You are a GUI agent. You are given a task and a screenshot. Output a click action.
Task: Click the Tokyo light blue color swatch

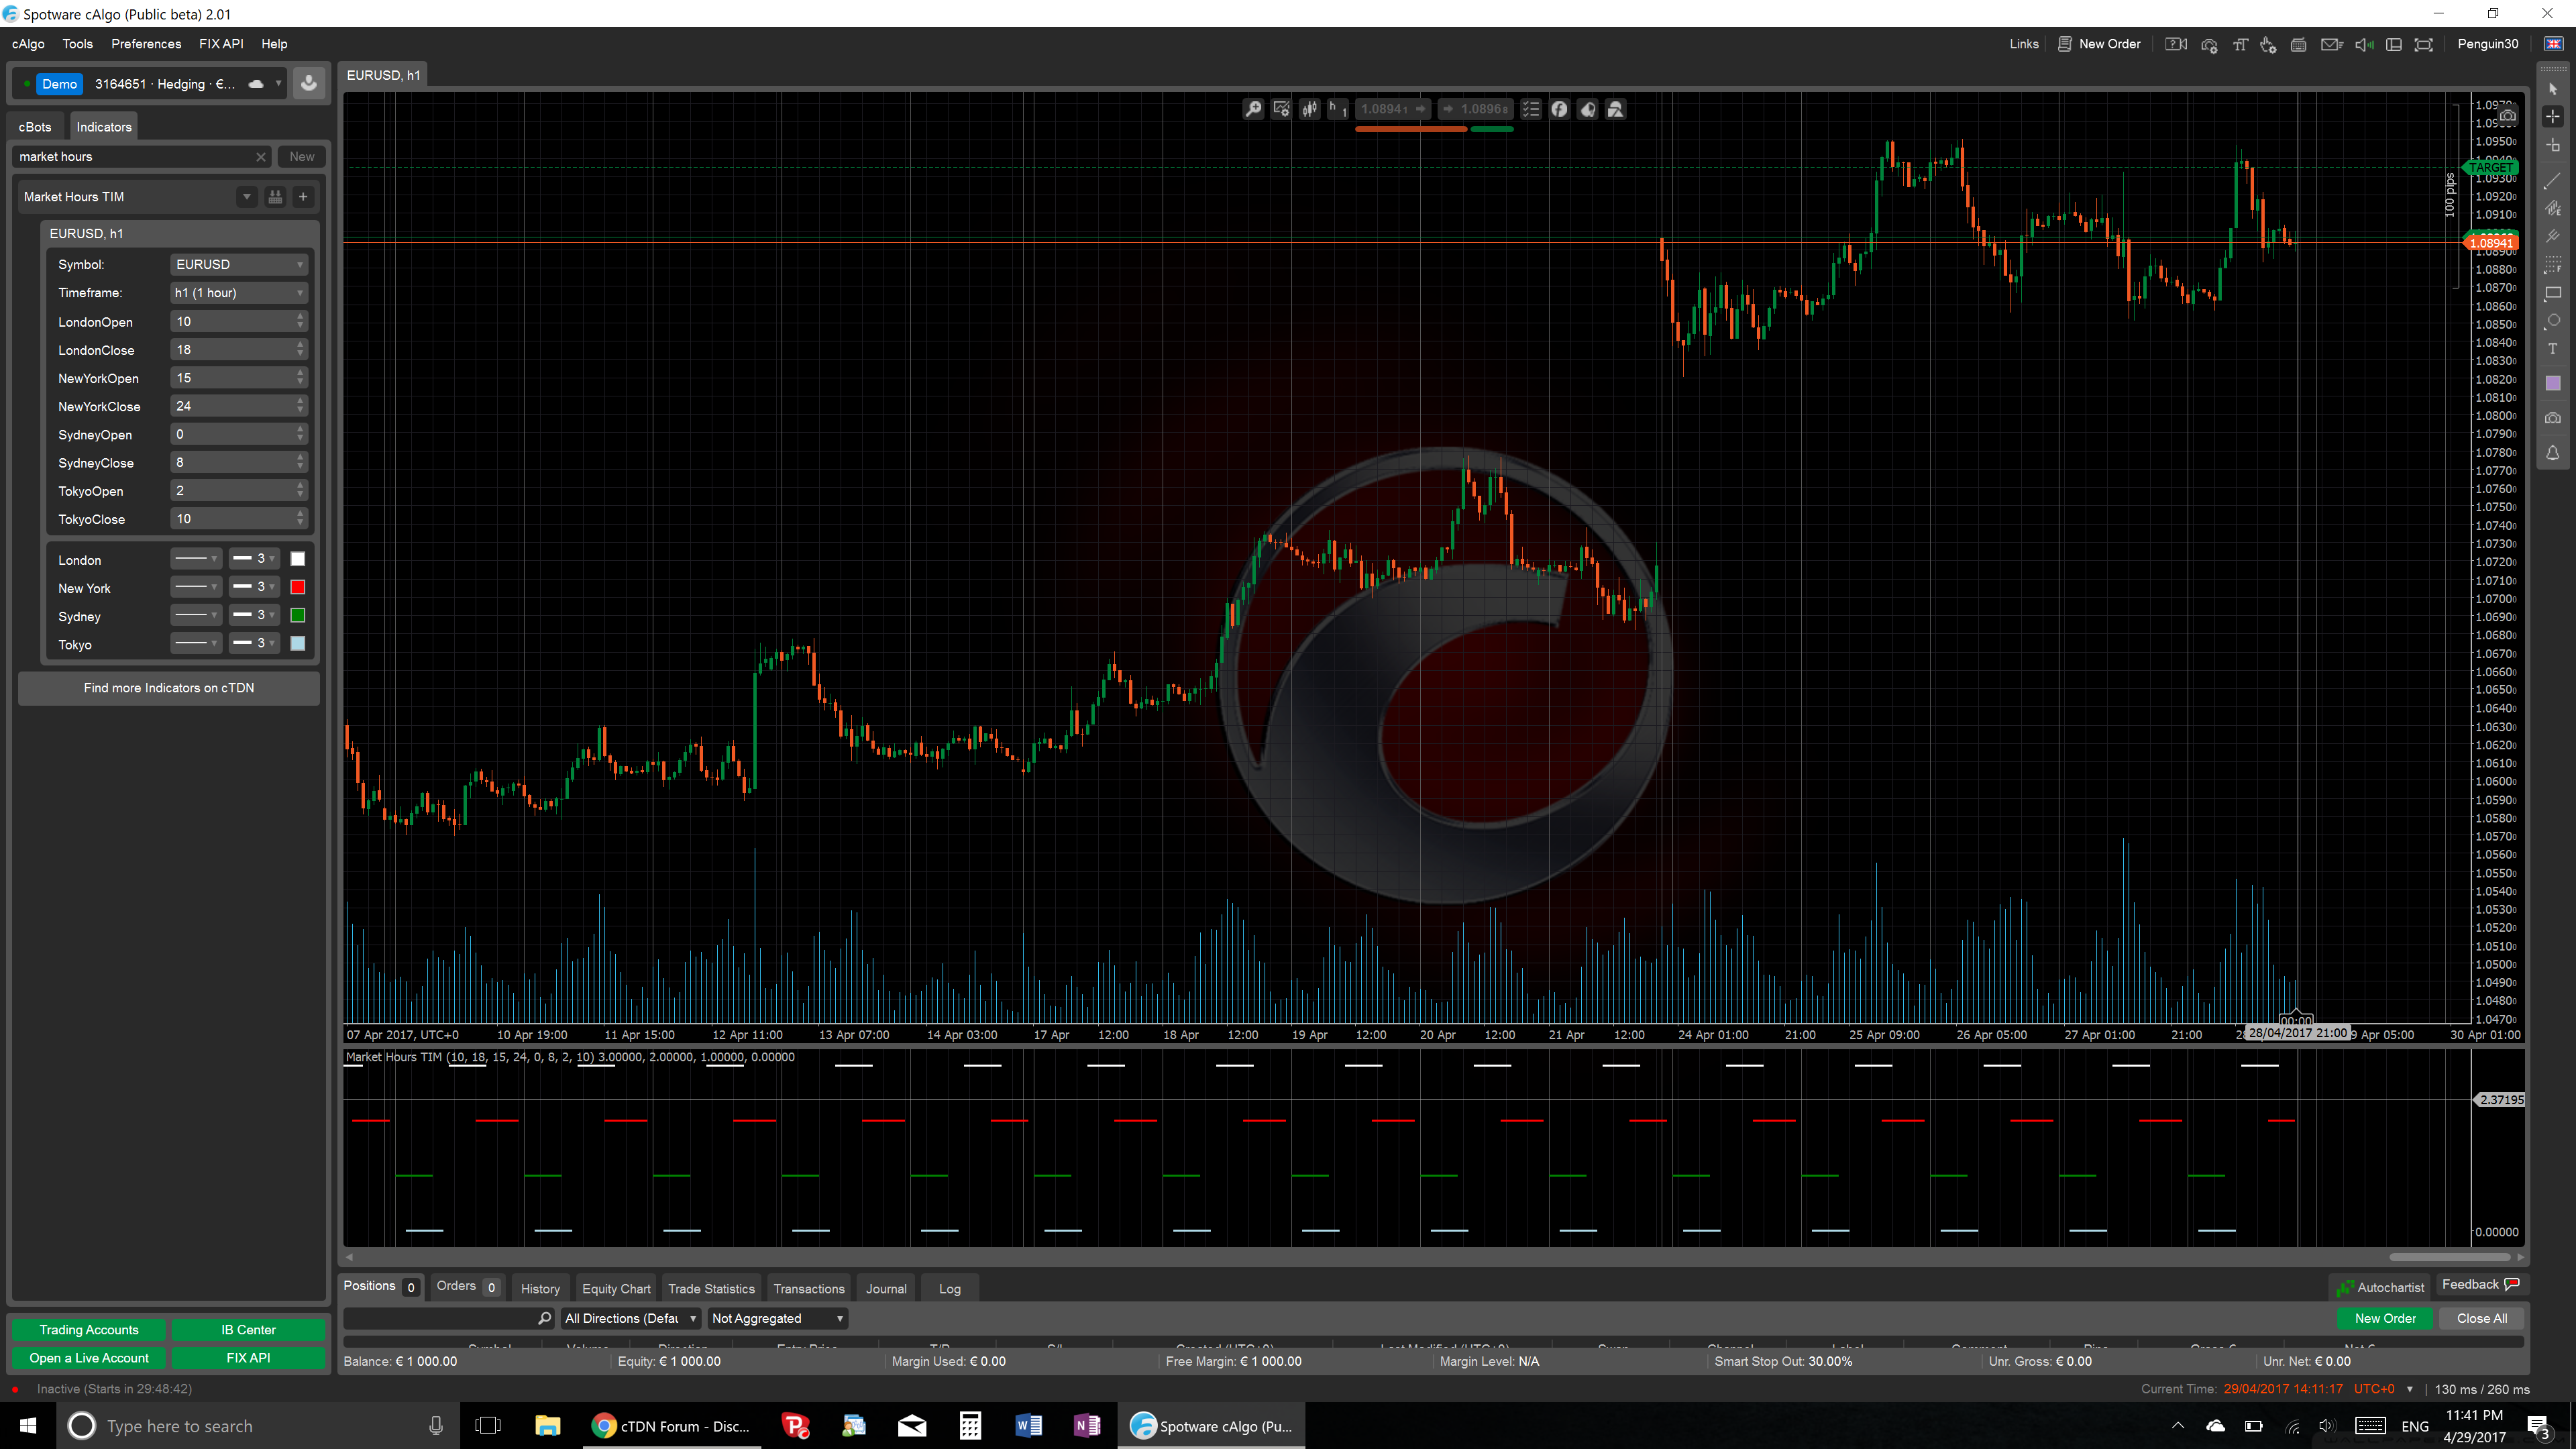coord(297,643)
